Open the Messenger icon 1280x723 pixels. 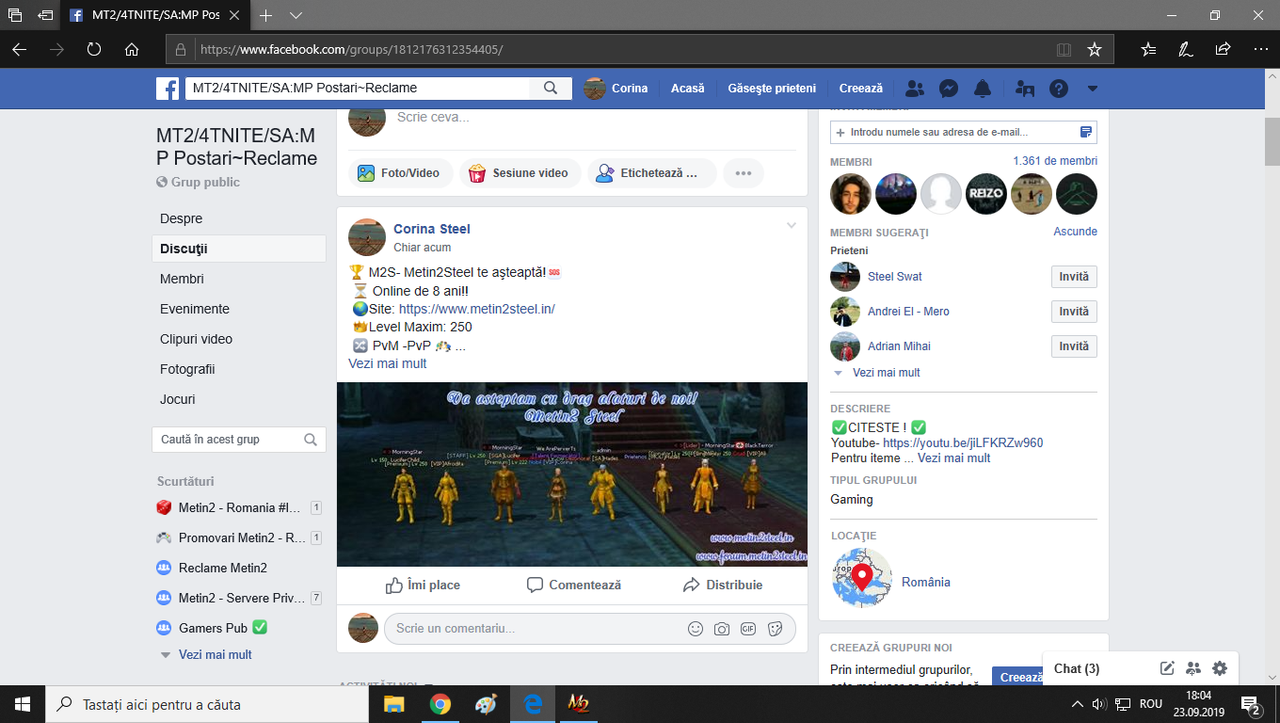[x=949, y=88]
